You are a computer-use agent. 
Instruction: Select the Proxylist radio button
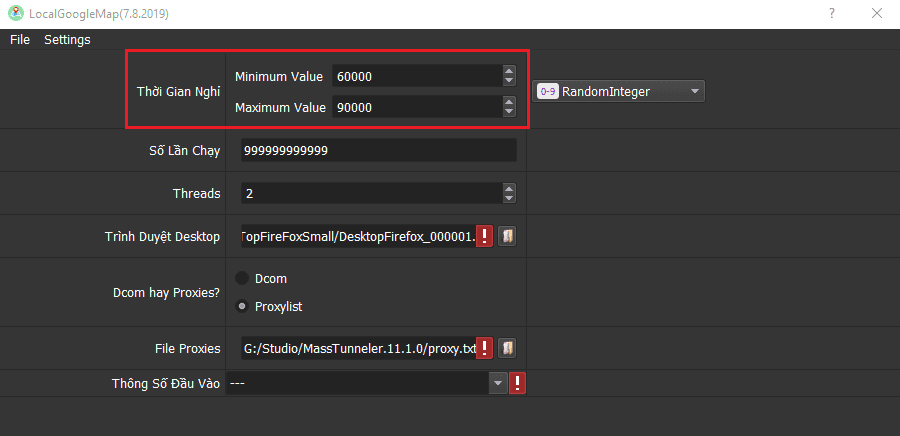coord(242,306)
